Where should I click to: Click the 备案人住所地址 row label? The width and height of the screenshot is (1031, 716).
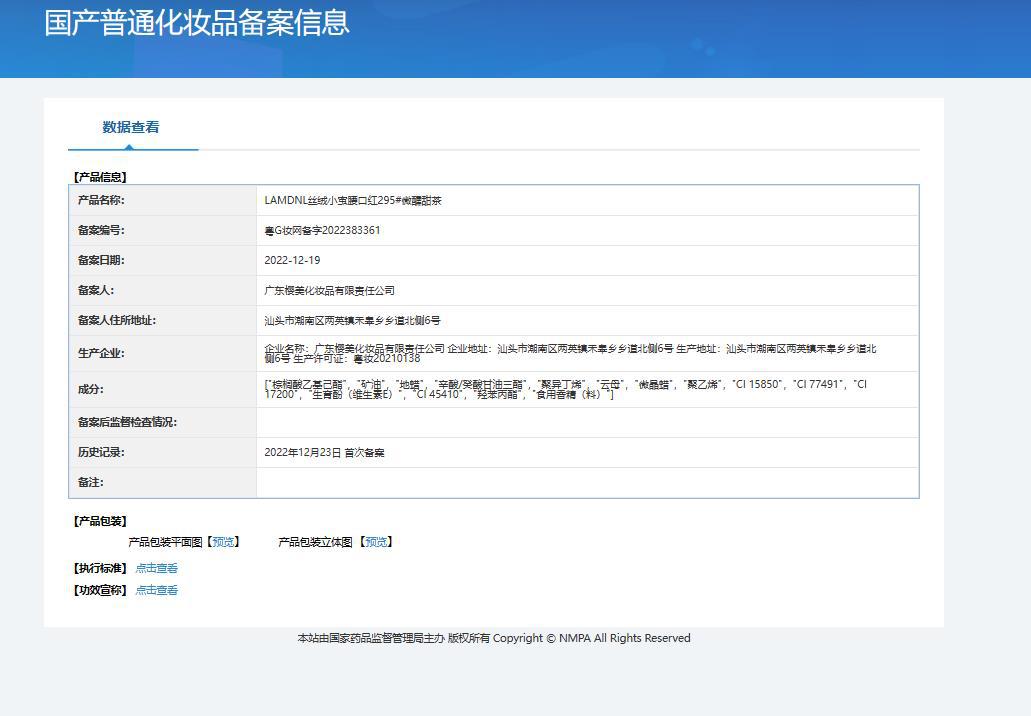117,321
